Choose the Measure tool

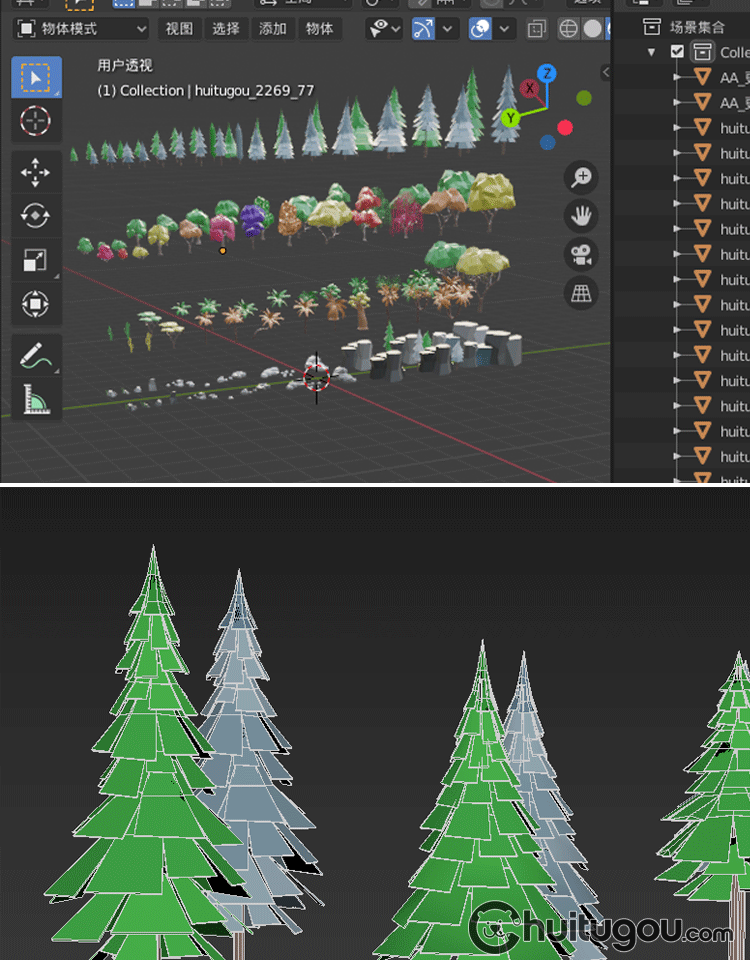click(x=36, y=399)
